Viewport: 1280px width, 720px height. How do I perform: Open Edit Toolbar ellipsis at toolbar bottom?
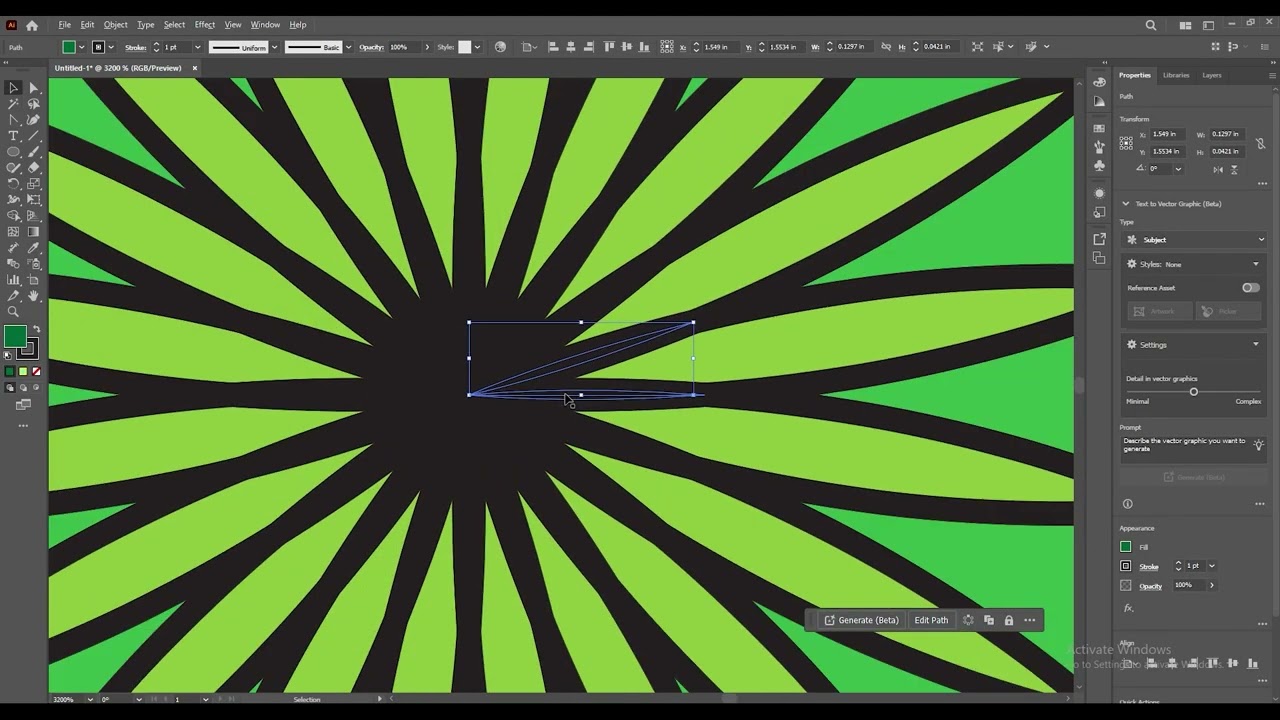(x=23, y=426)
